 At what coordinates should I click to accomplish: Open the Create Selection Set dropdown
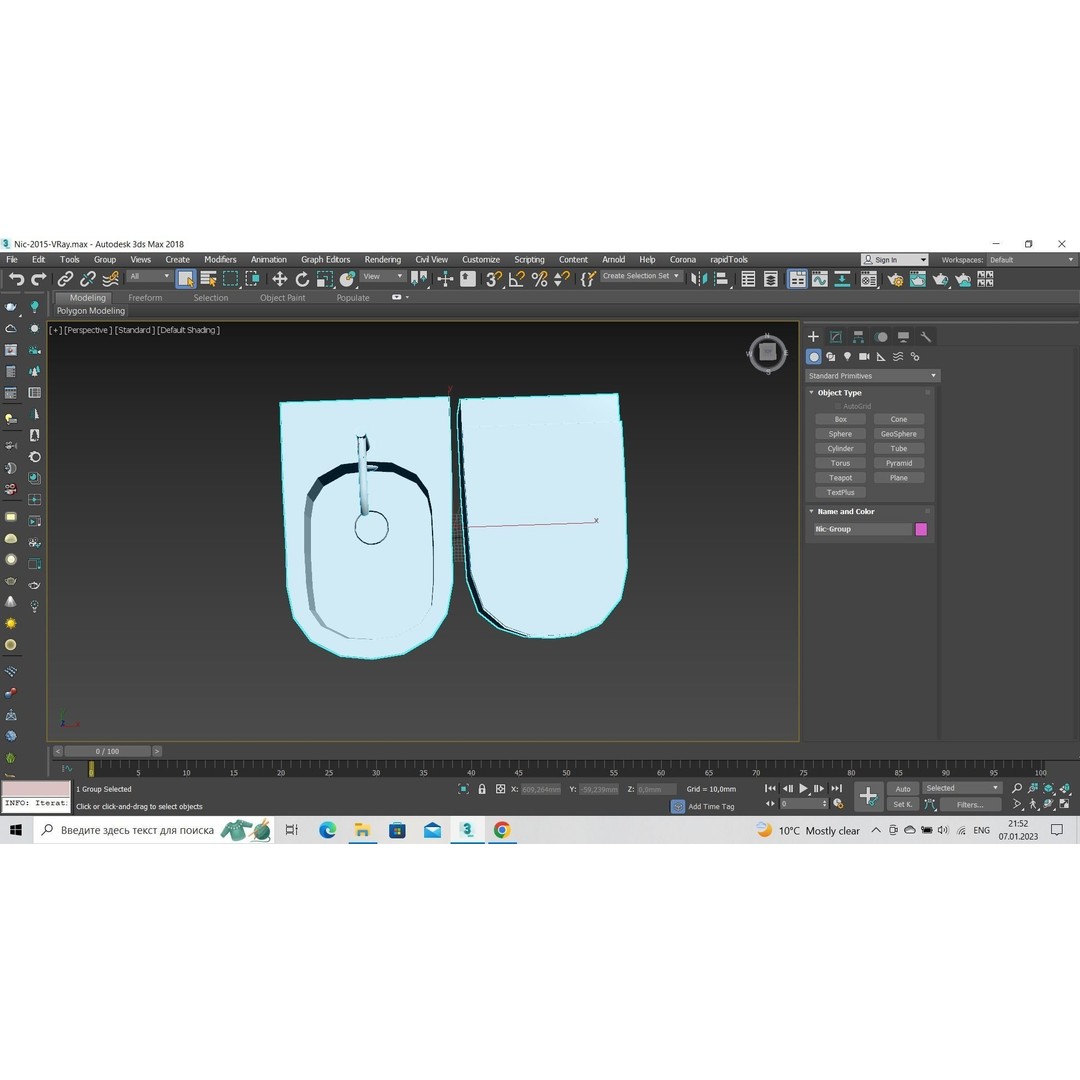pos(641,276)
